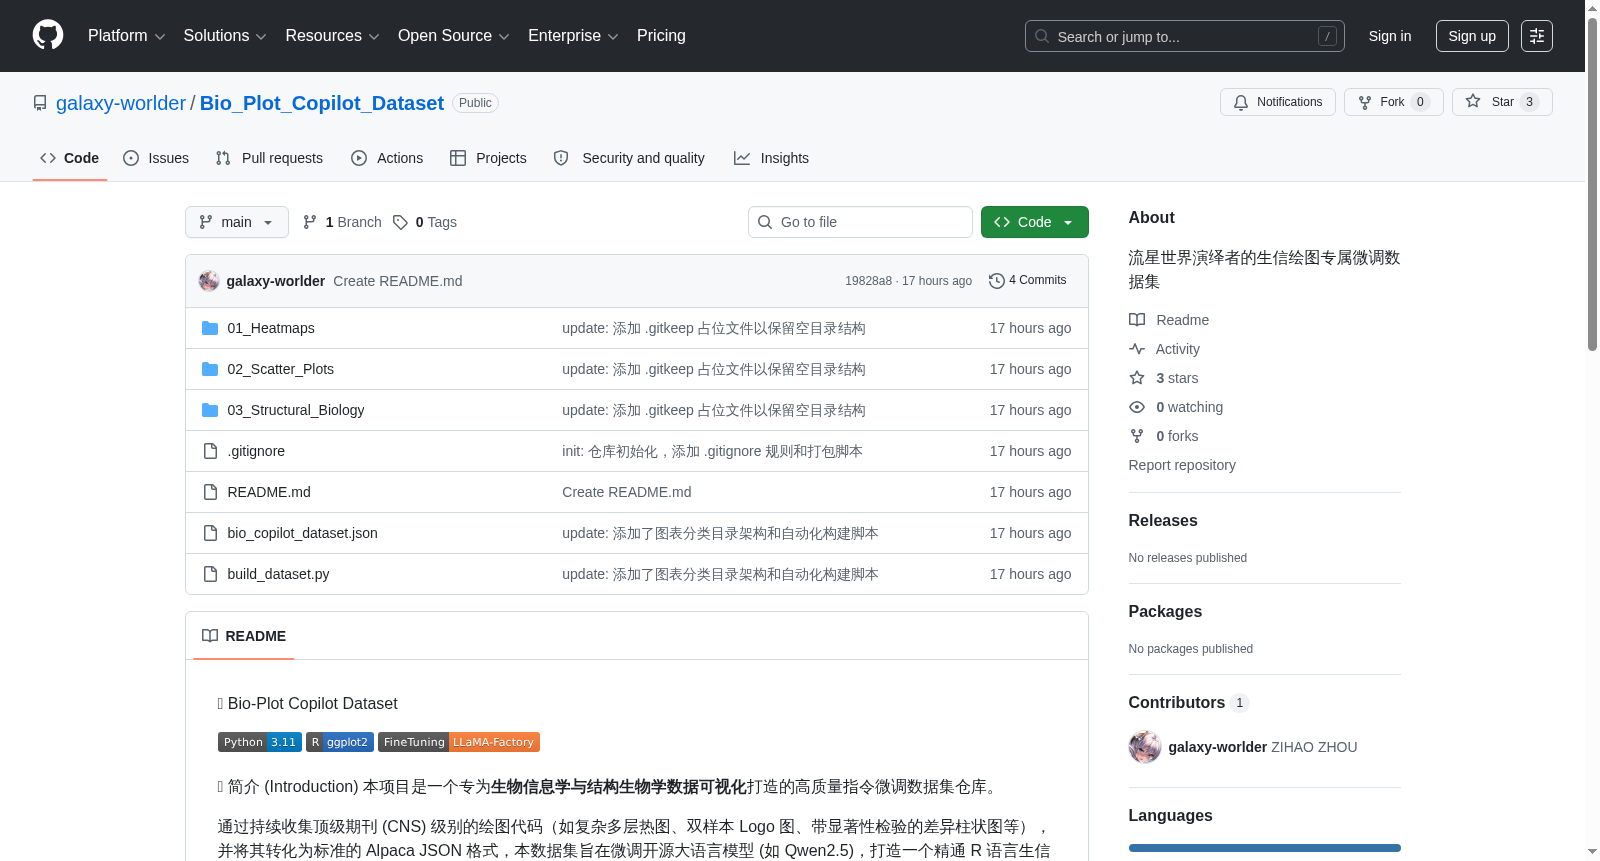Expand the Resources menu
The image size is (1600, 861).
point(332,36)
